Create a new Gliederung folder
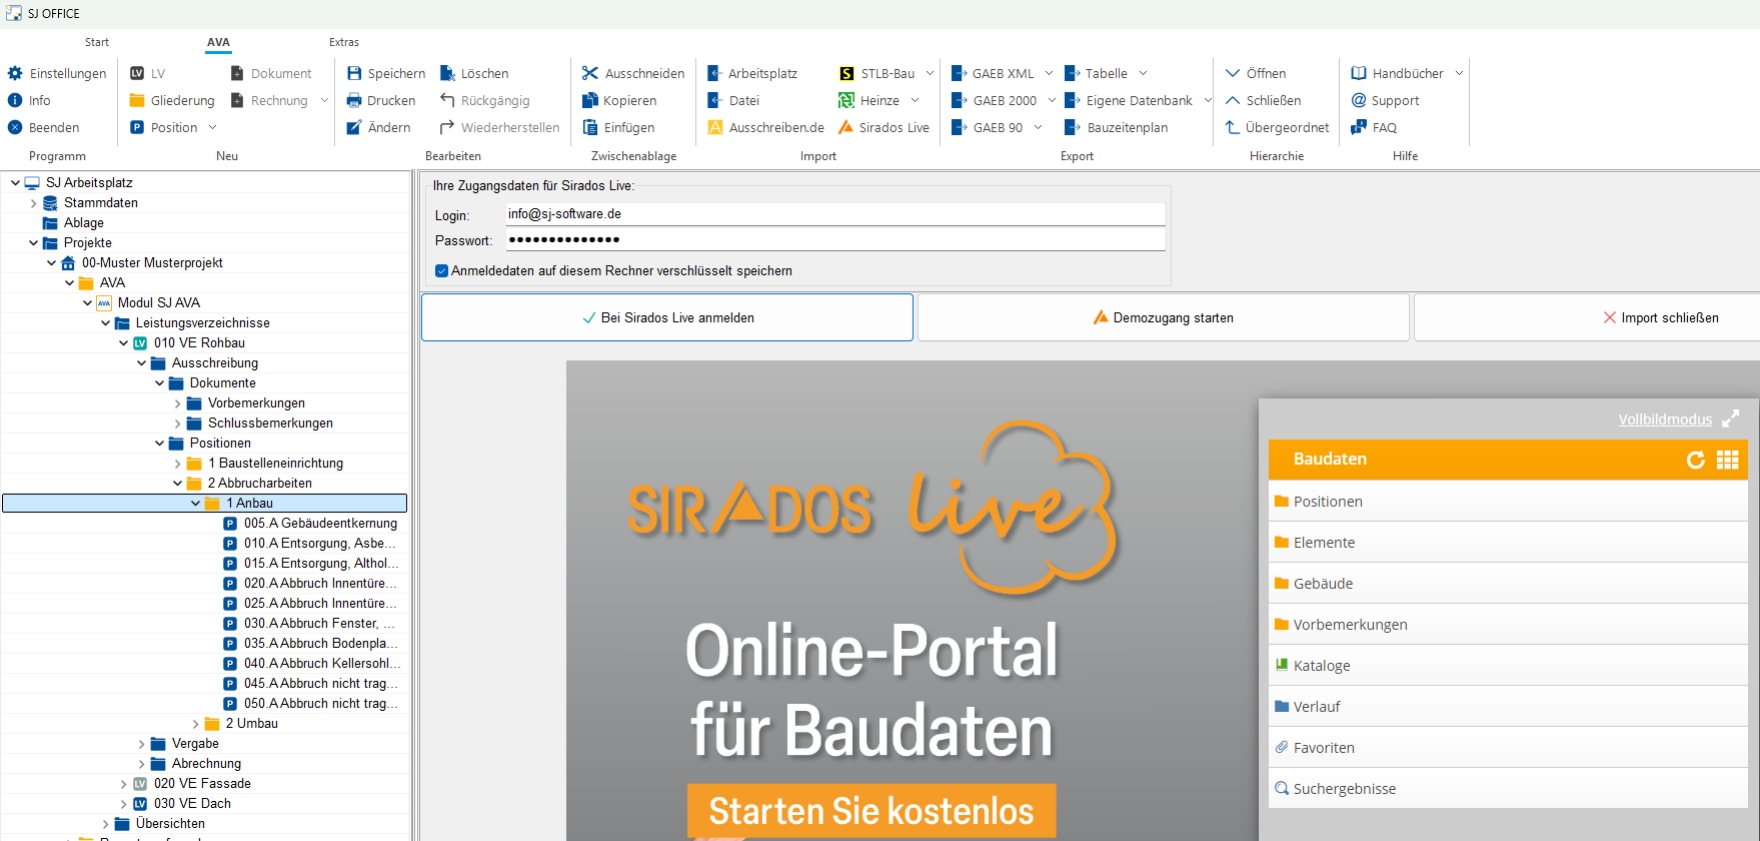This screenshot has height=841, width=1760. pos(172,100)
